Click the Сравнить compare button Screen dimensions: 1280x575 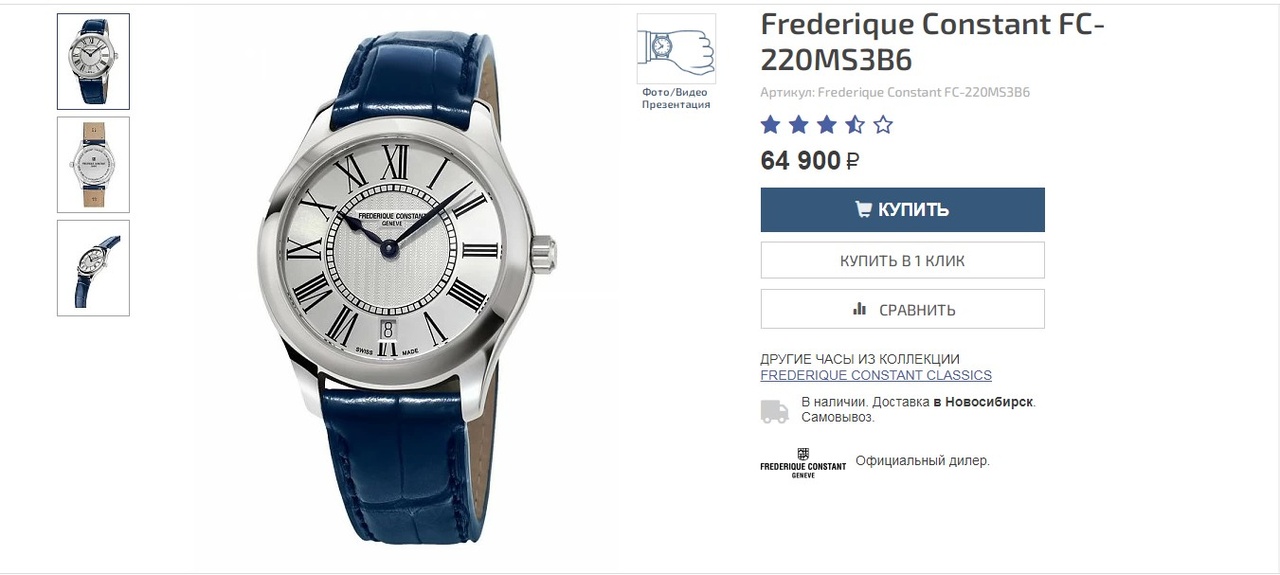[902, 309]
